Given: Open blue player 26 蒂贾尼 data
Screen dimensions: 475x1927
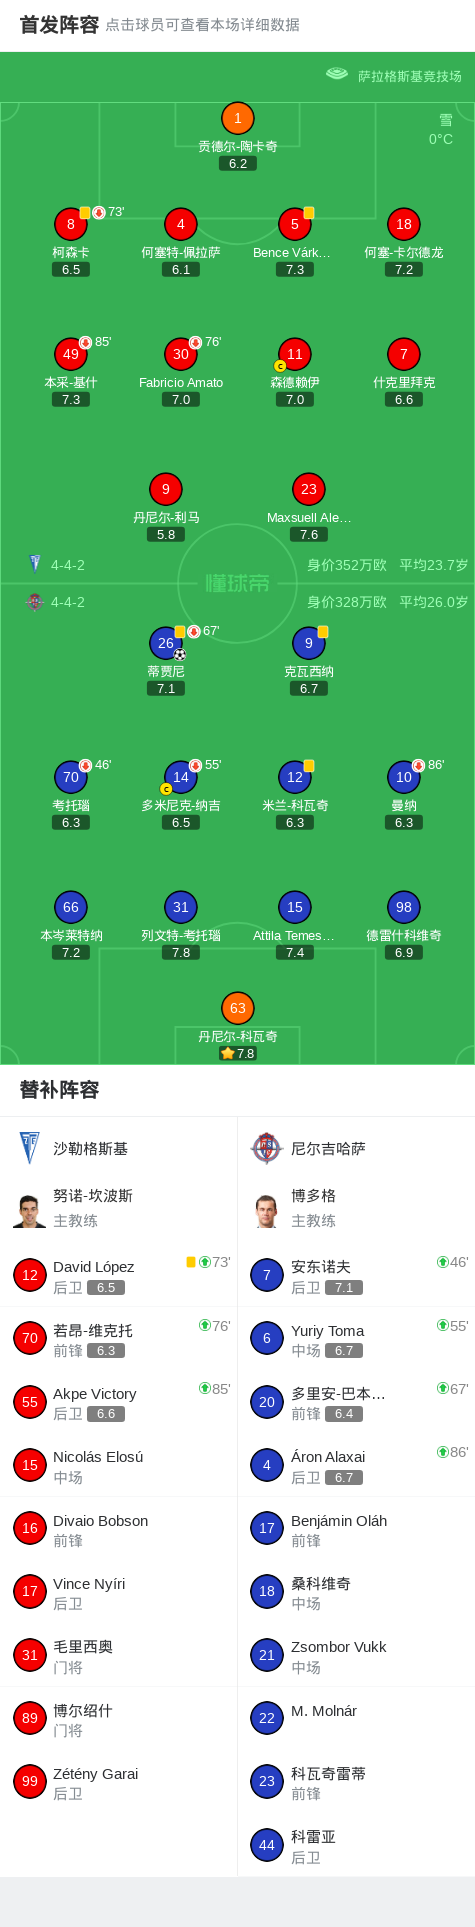Looking at the screenshot, I should tap(166, 644).
